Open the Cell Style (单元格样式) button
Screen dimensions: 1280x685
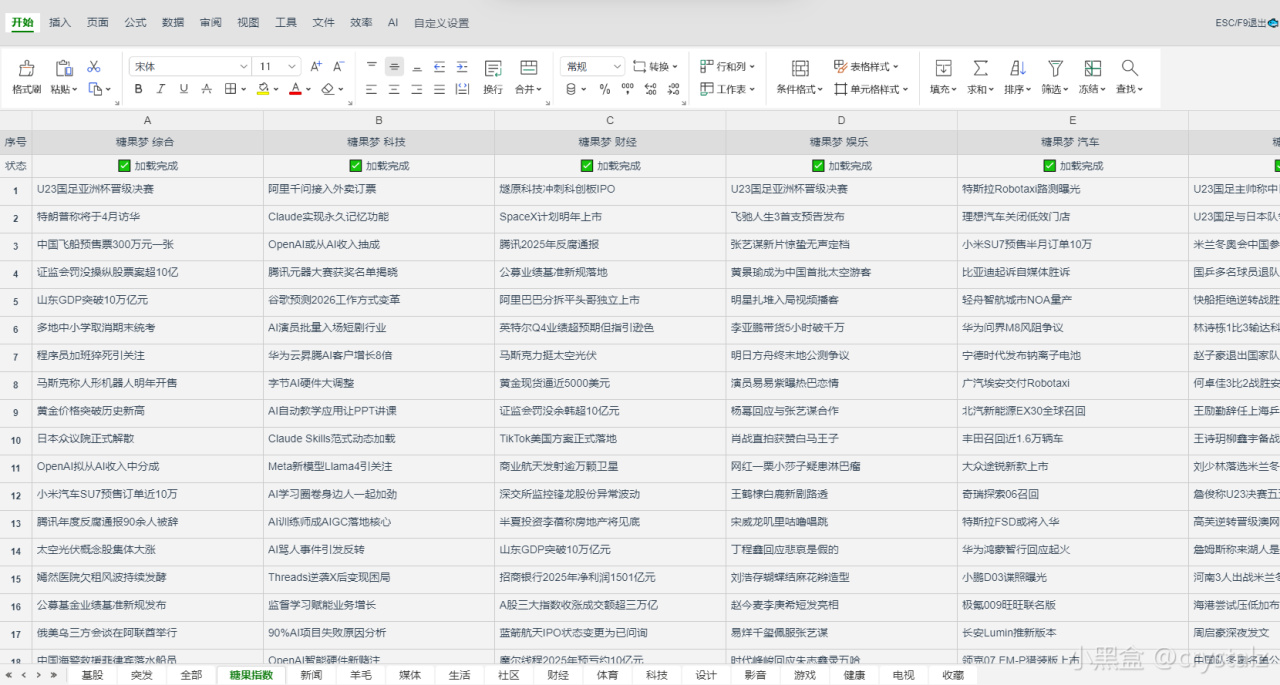[871, 89]
